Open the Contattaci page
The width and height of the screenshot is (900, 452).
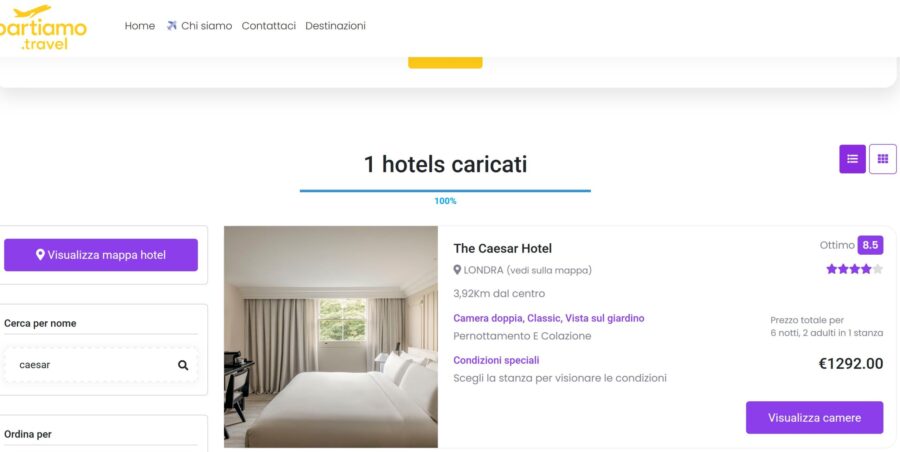click(x=269, y=26)
